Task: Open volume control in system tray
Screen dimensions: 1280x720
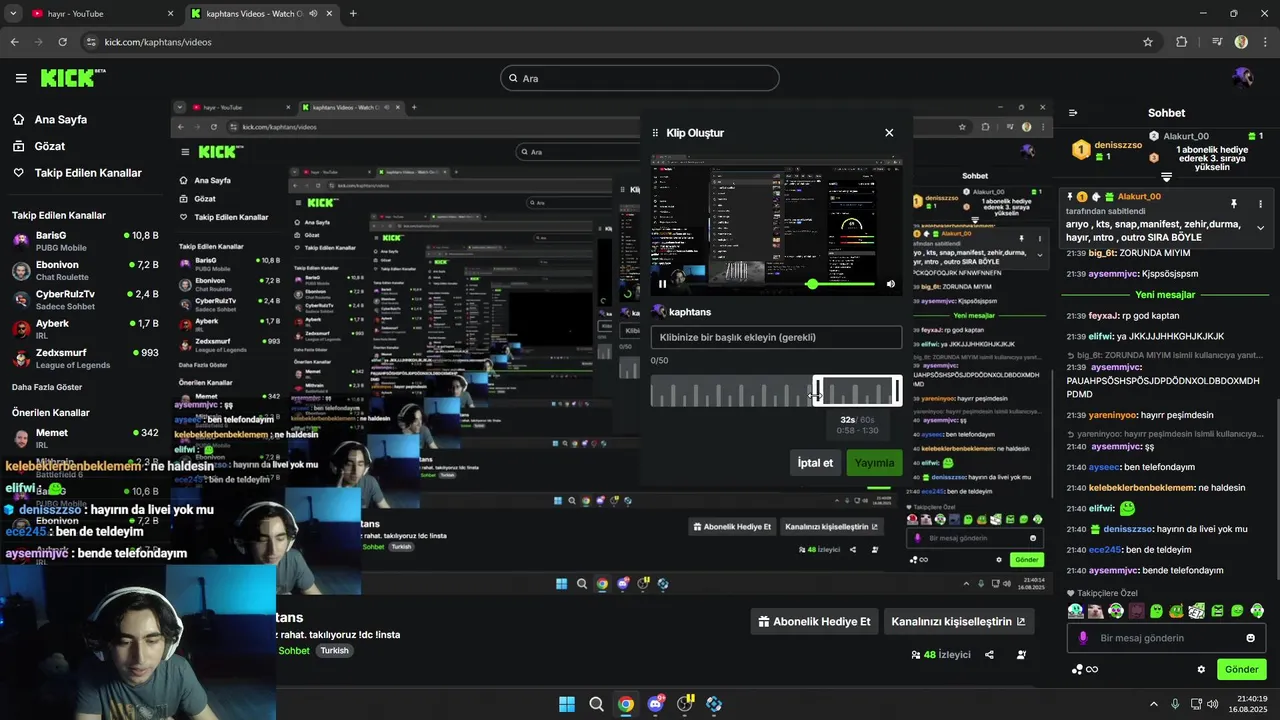Action: click(1212, 704)
